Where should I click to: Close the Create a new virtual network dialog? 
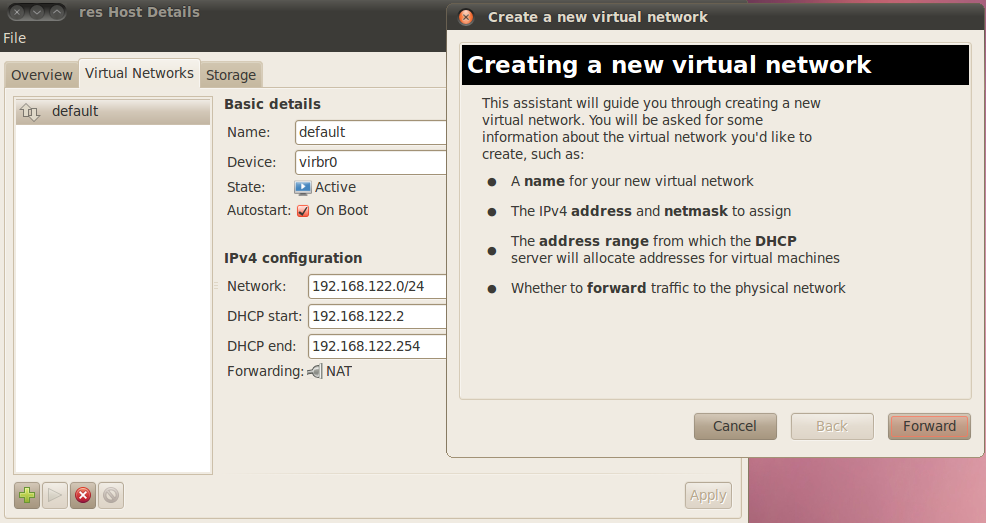tap(465, 17)
